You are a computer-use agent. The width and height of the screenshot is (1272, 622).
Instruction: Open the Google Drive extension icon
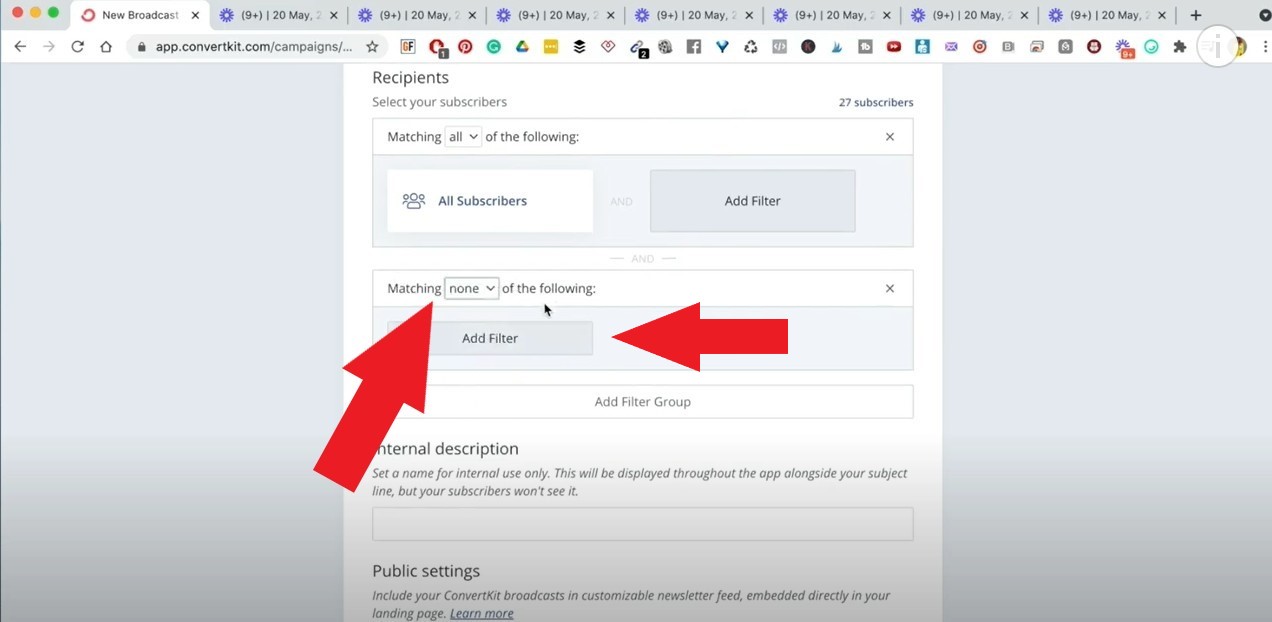[521, 46]
